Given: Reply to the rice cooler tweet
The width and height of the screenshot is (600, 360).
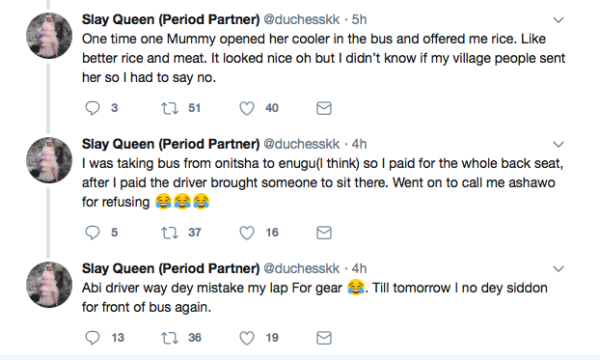Looking at the screenshot, I should [92, 108].
